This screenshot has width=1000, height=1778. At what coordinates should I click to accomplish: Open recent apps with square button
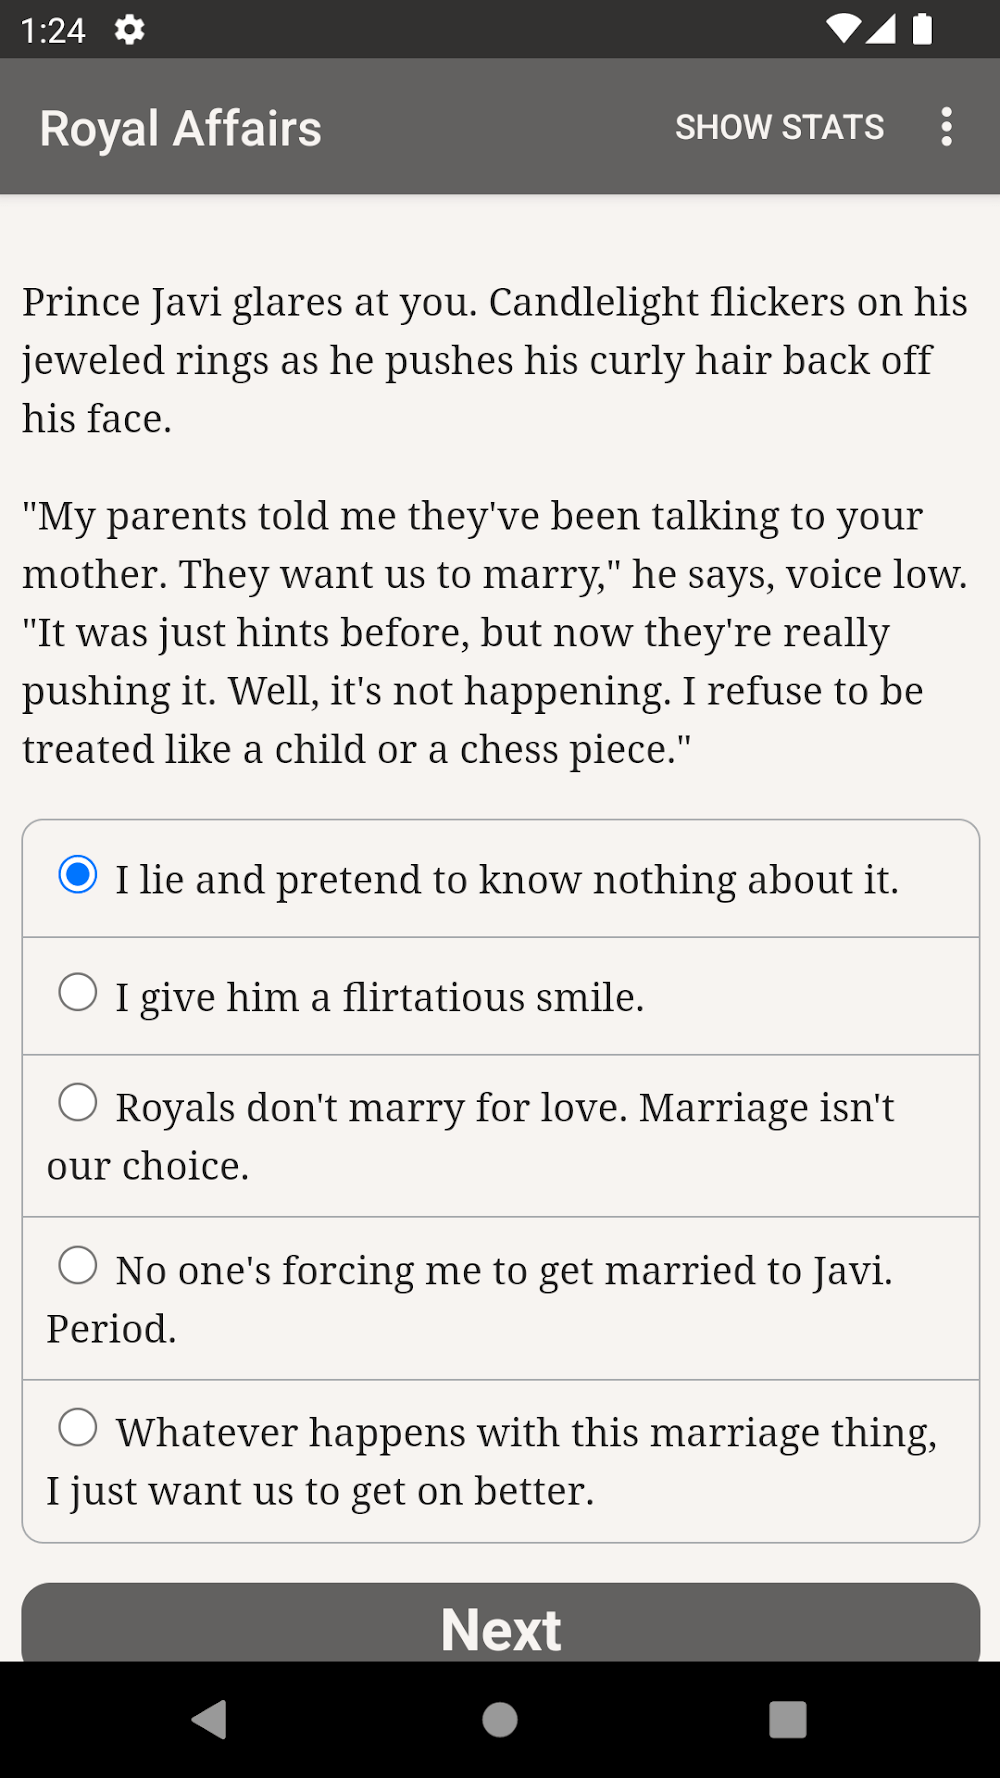click(x=787, y=1720)
